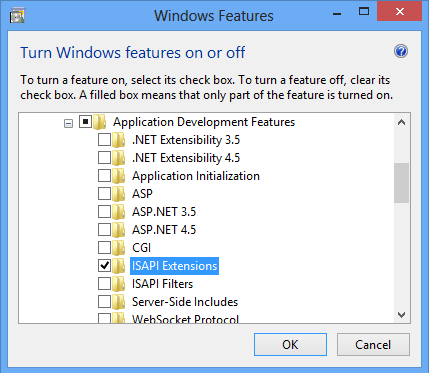This screenshot has width=429, height=373.
Task: Click the Application Initialization folder icon
Action: [x=118, y=176]
